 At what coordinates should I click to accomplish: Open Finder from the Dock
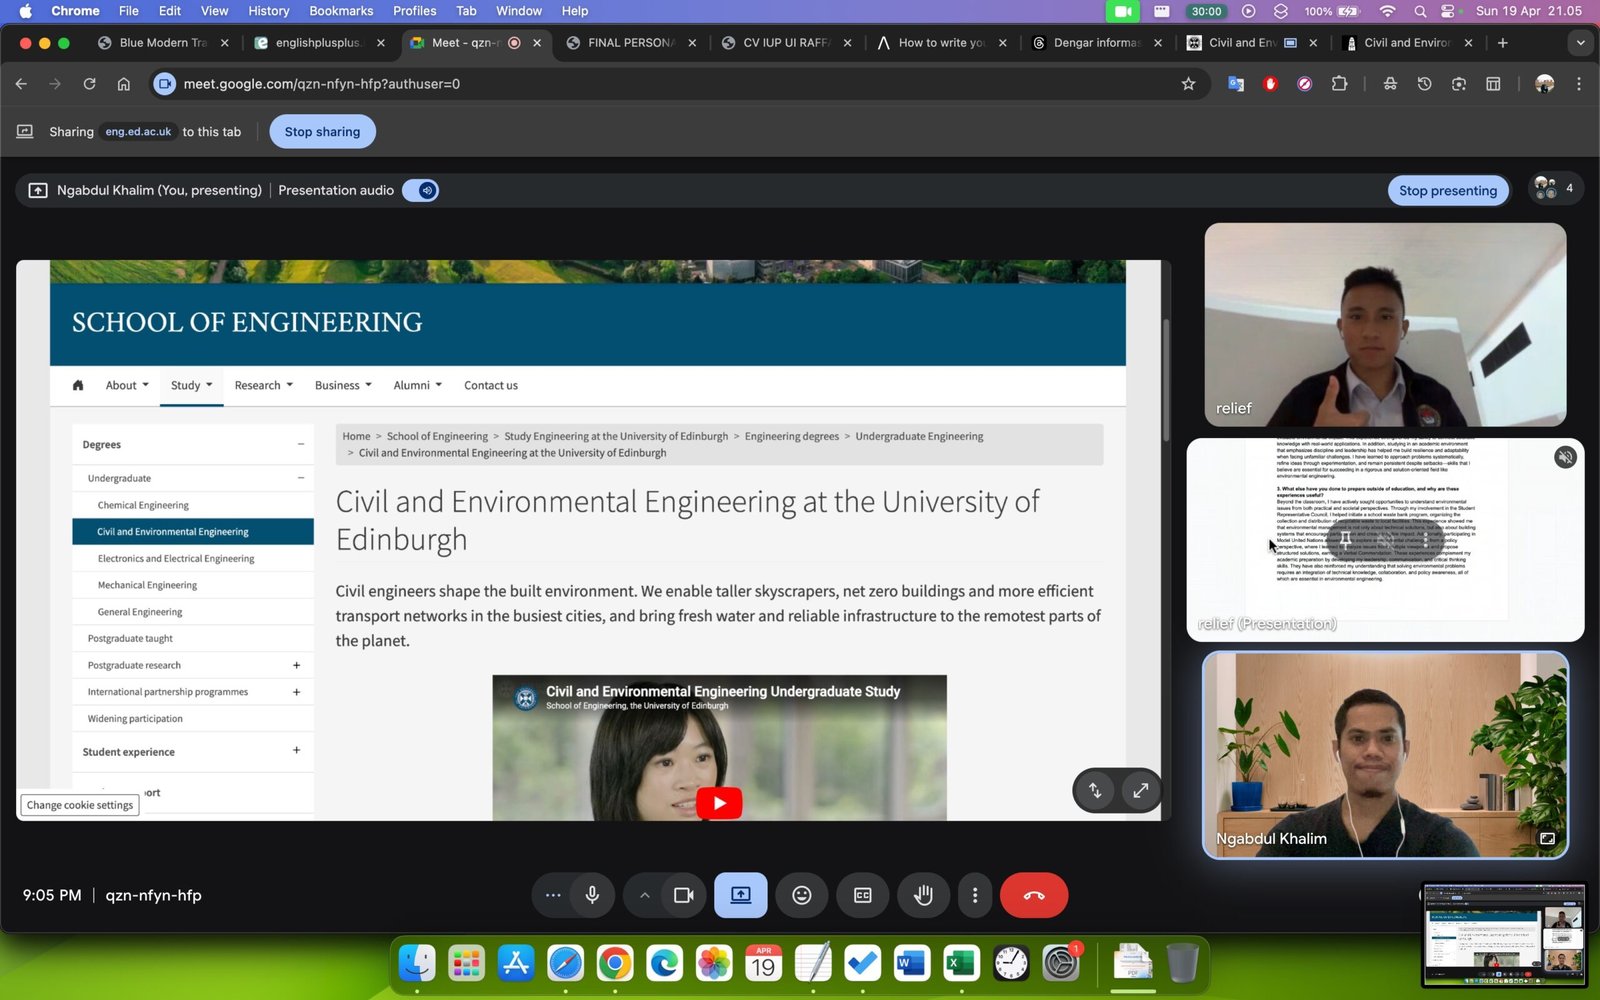417,963
